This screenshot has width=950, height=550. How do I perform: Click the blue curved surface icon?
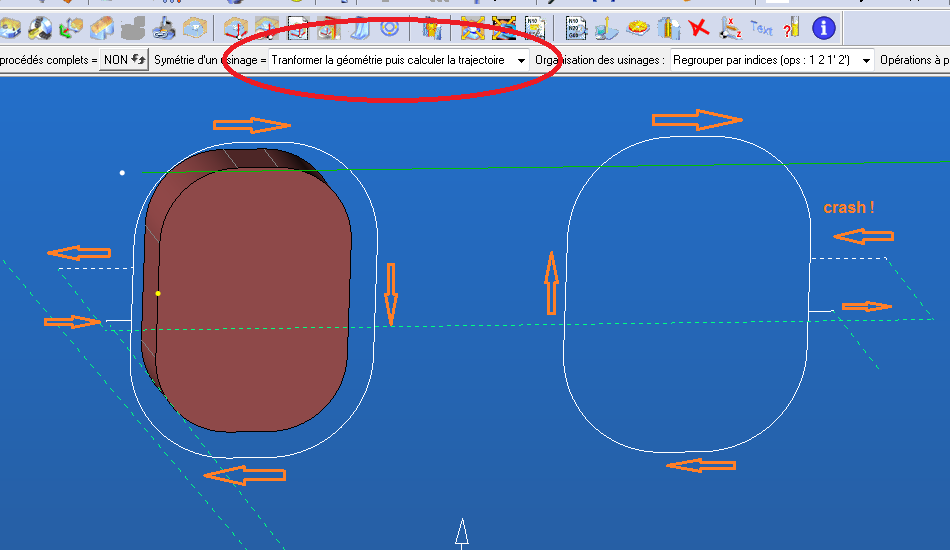click(x=359, y=28)
